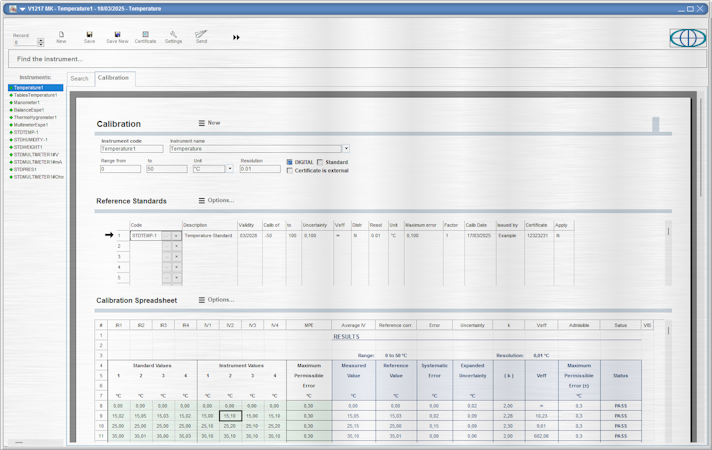Toggle the Standard checkbox

point(320,162)
